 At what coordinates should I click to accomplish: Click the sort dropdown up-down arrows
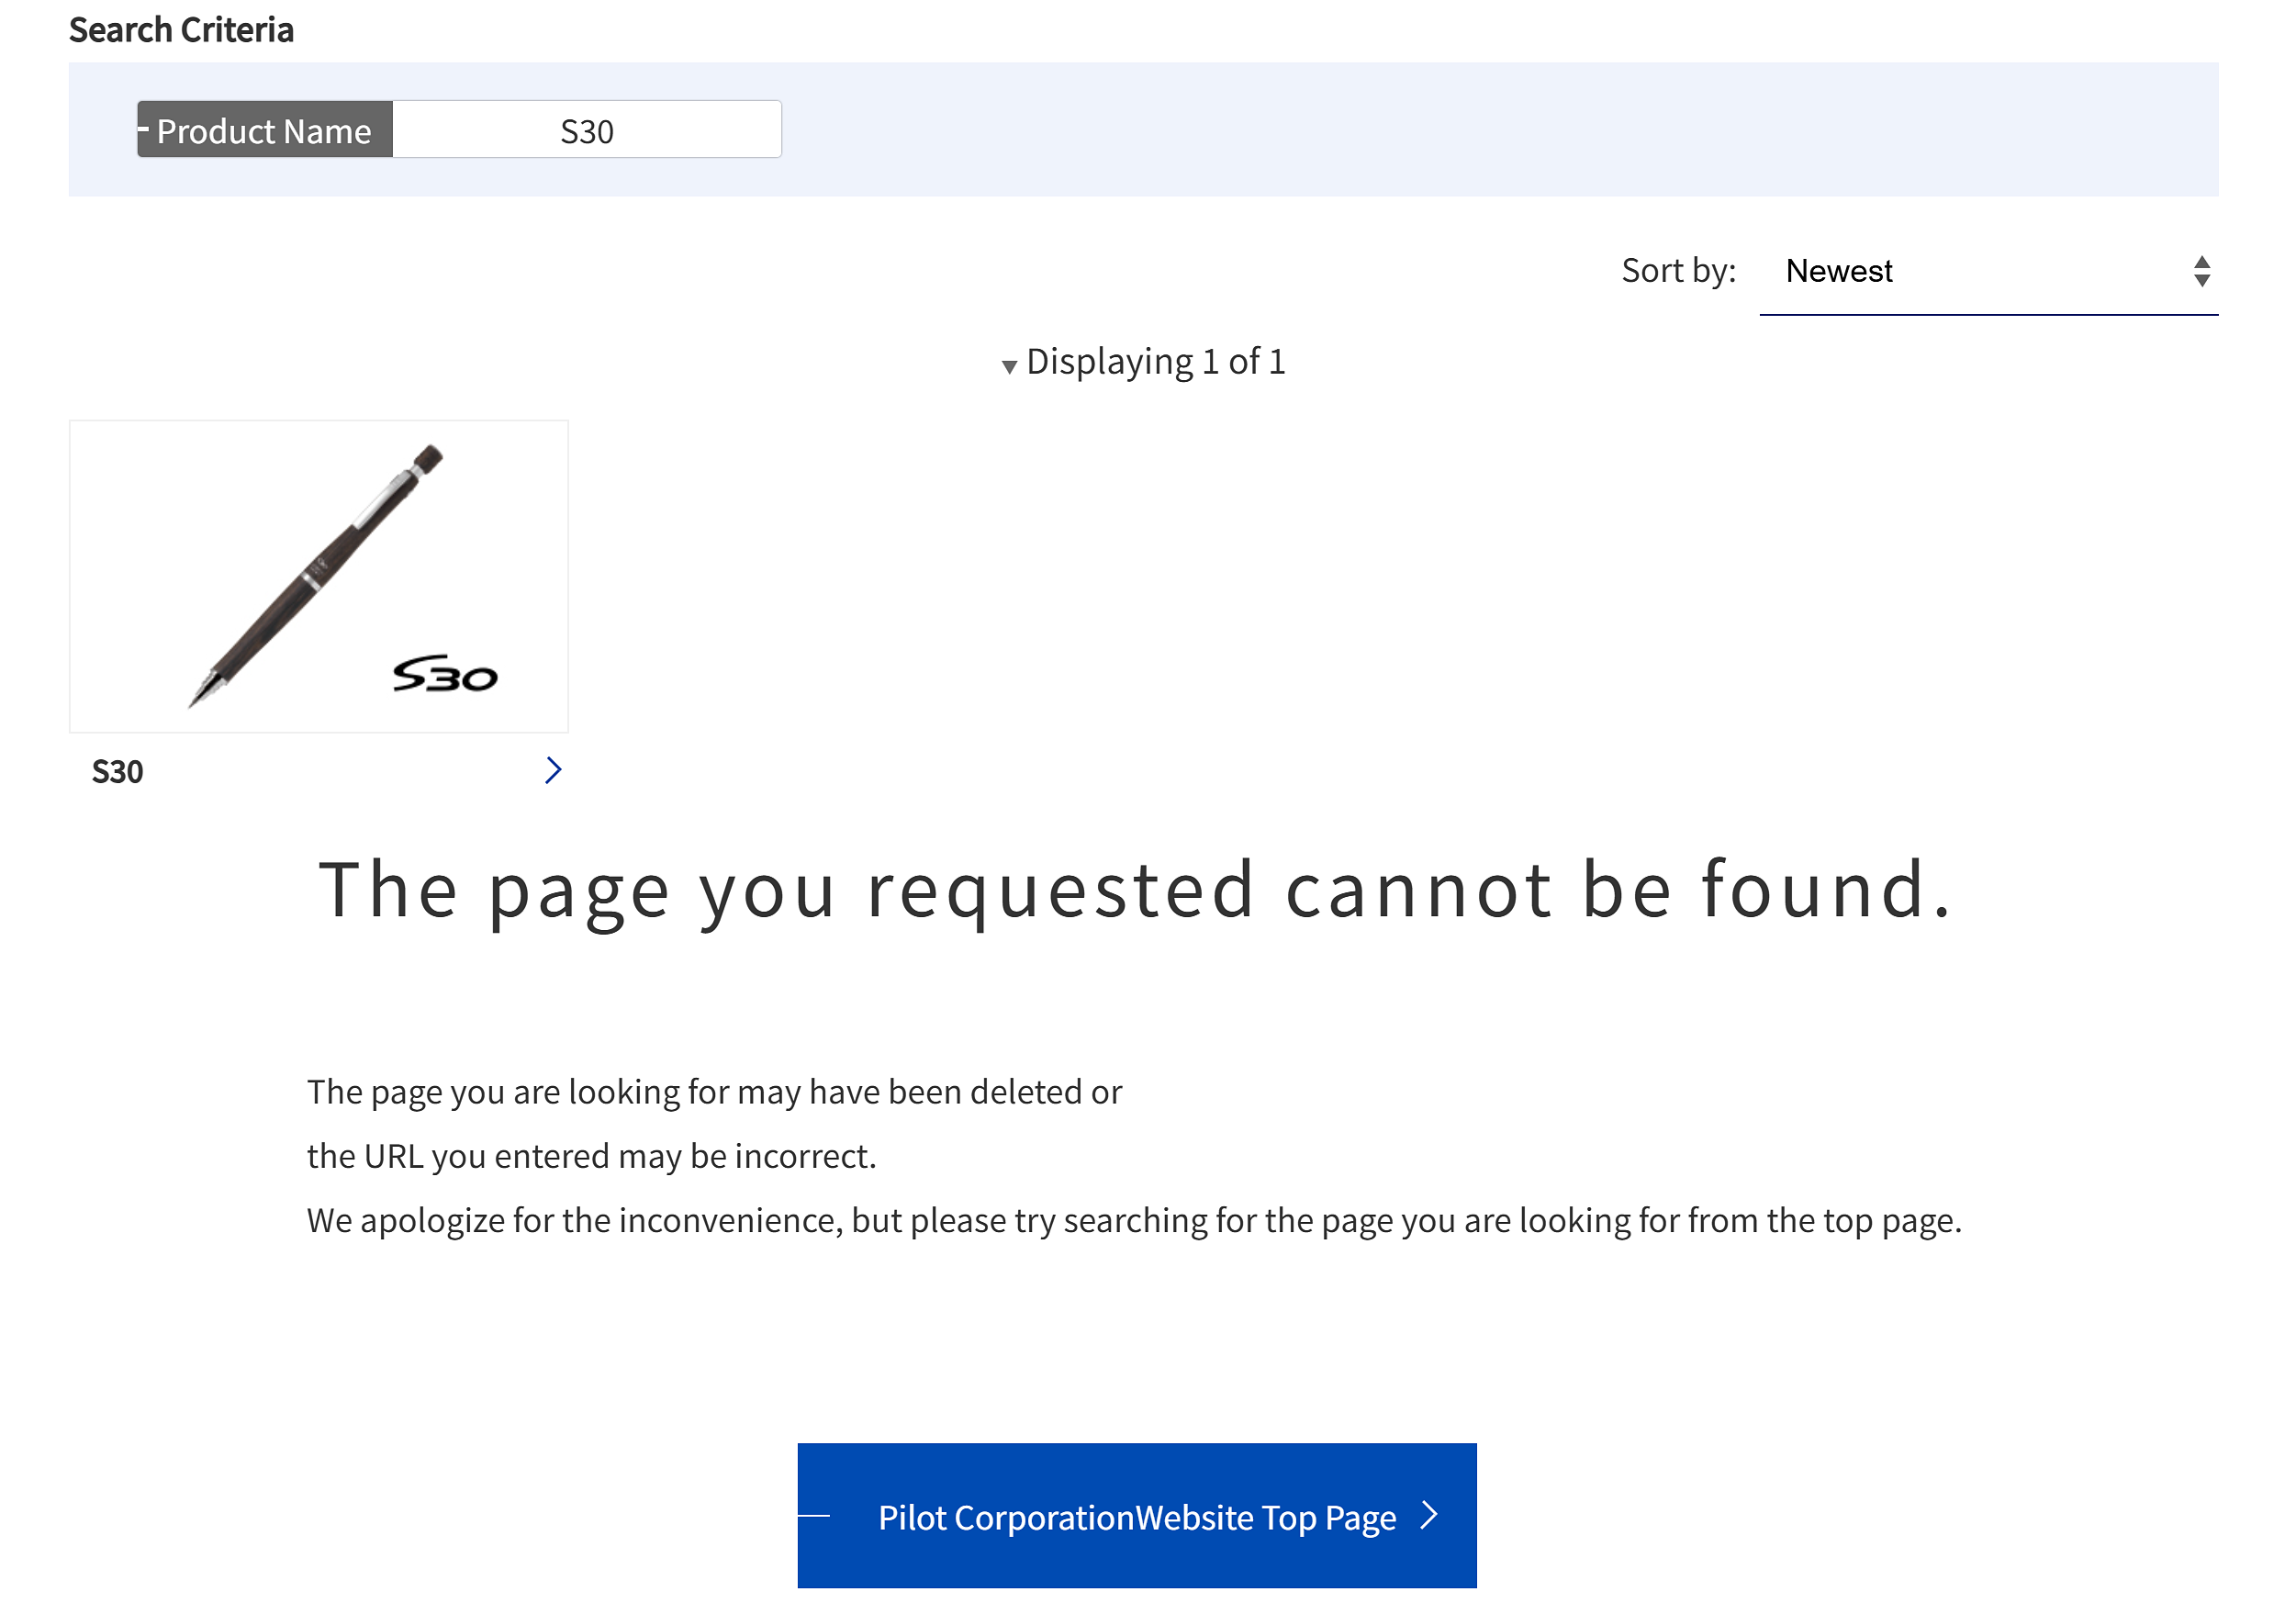2202,272
